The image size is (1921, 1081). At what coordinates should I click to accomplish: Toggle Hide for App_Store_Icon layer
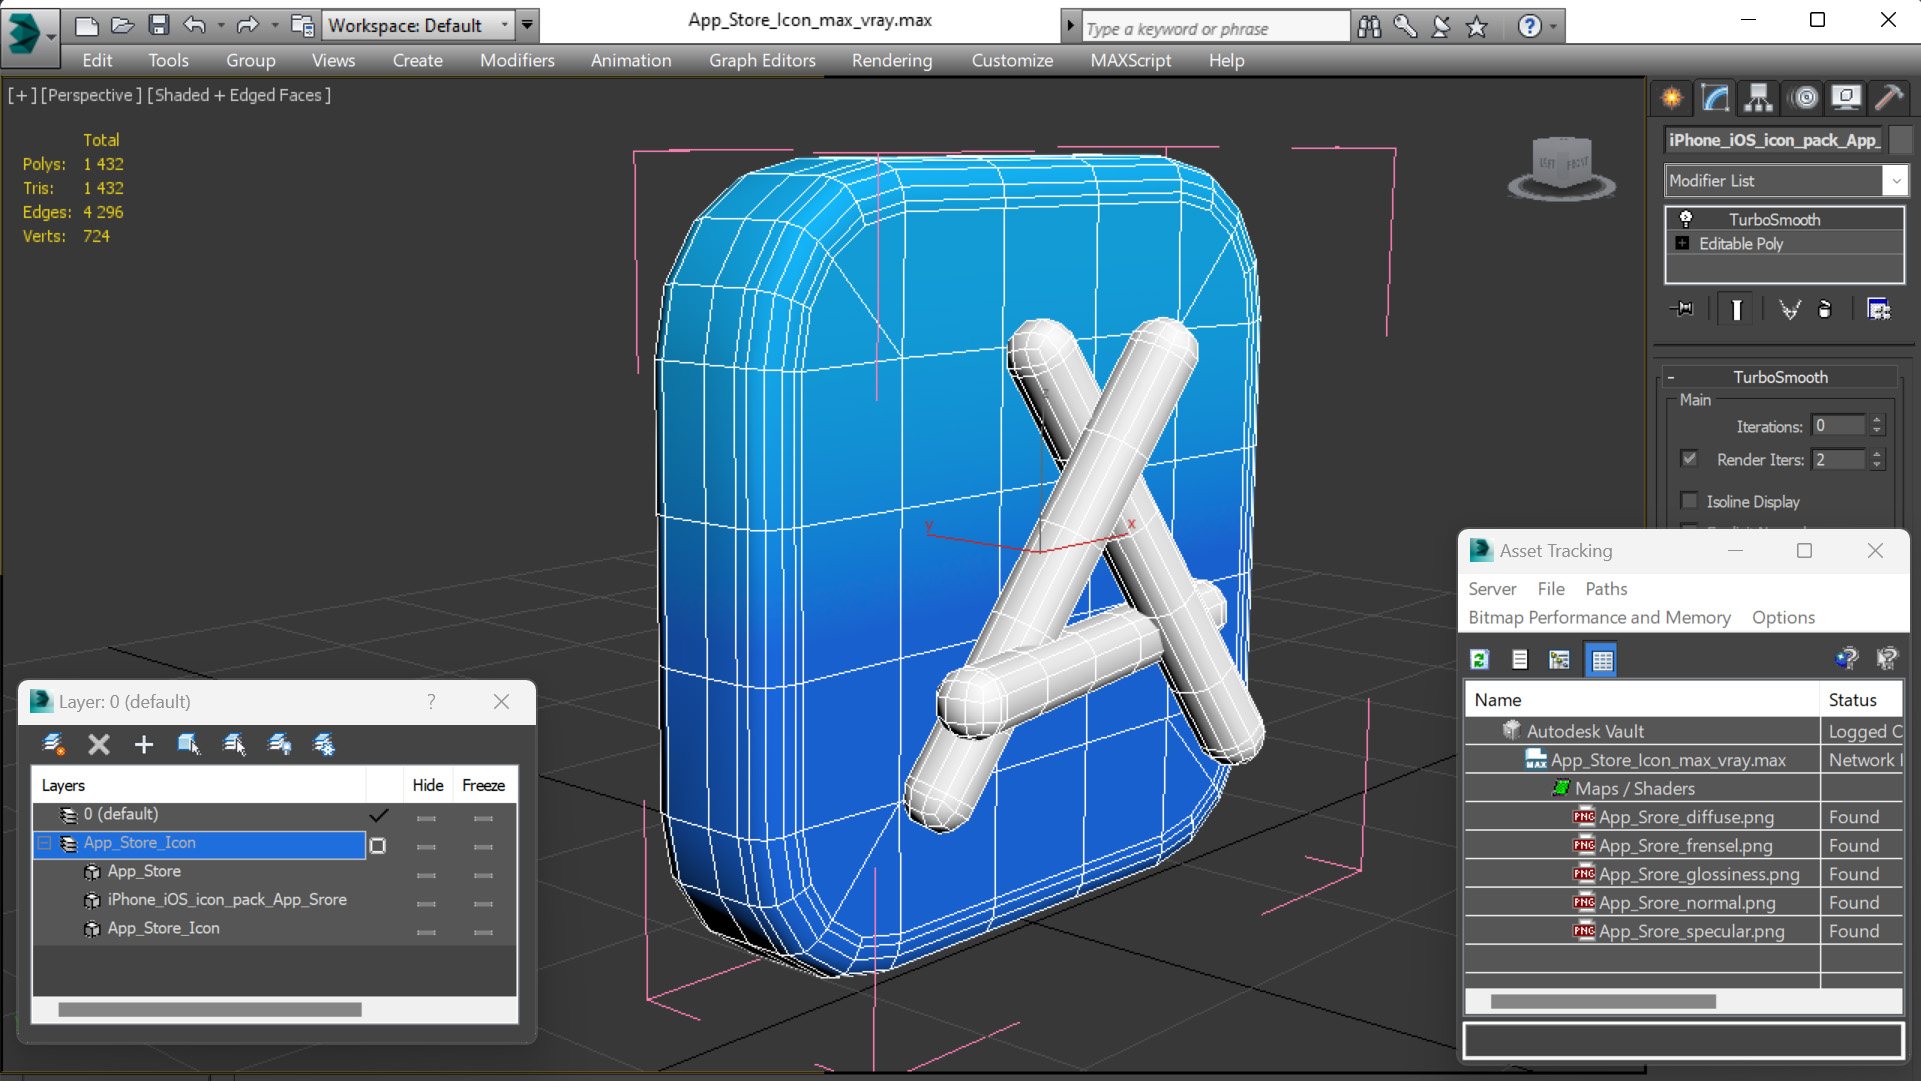(427, 846)
